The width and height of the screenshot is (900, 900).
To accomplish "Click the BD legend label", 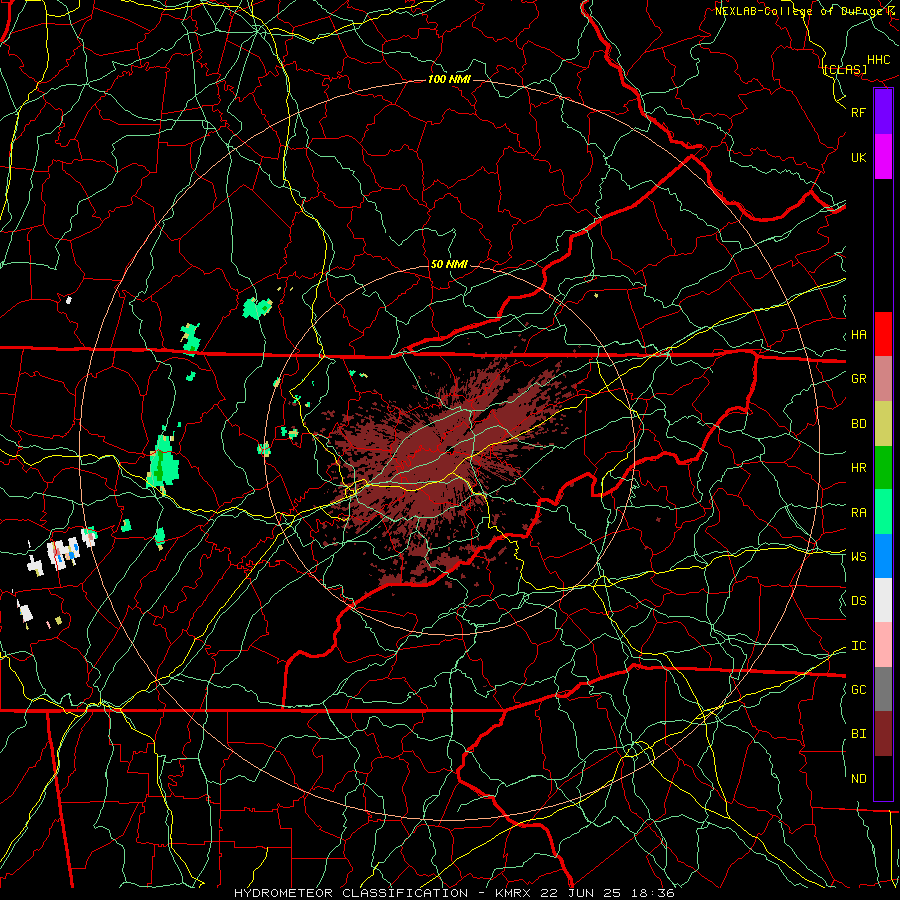I will pyautogui.click(x=859, y=424).
